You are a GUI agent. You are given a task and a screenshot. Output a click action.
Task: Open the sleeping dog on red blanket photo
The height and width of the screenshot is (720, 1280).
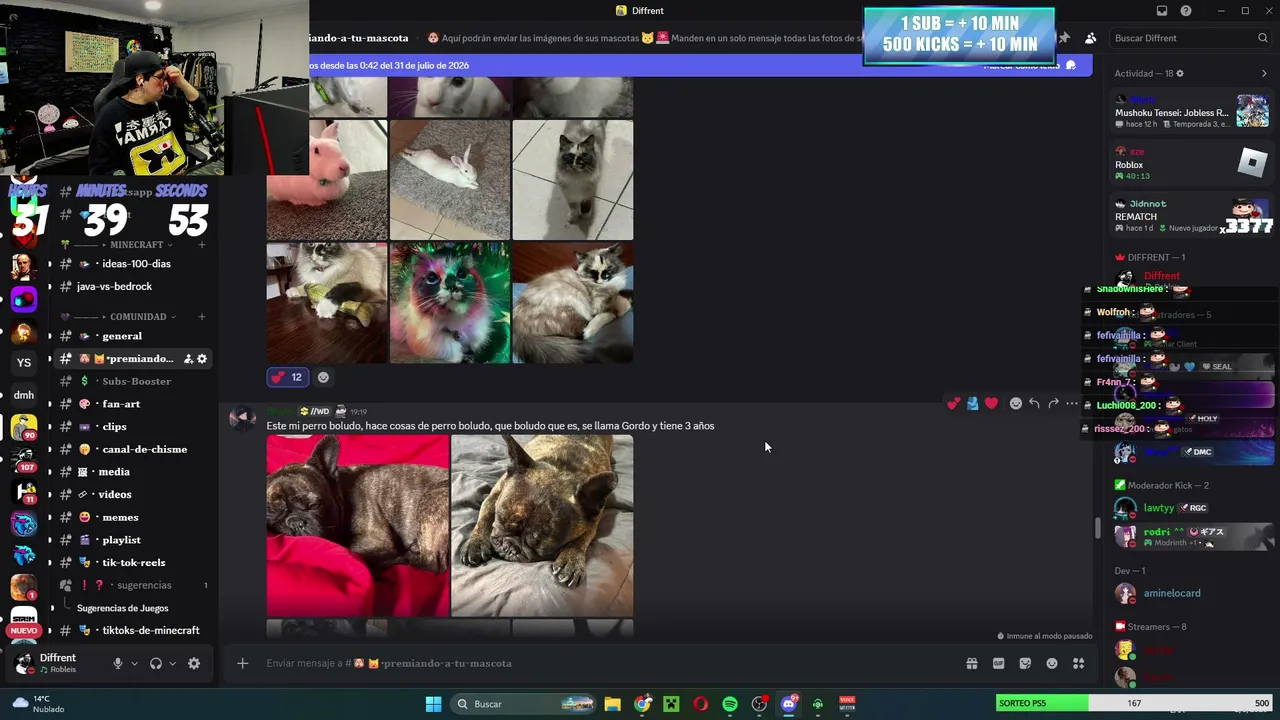(358, 525)
